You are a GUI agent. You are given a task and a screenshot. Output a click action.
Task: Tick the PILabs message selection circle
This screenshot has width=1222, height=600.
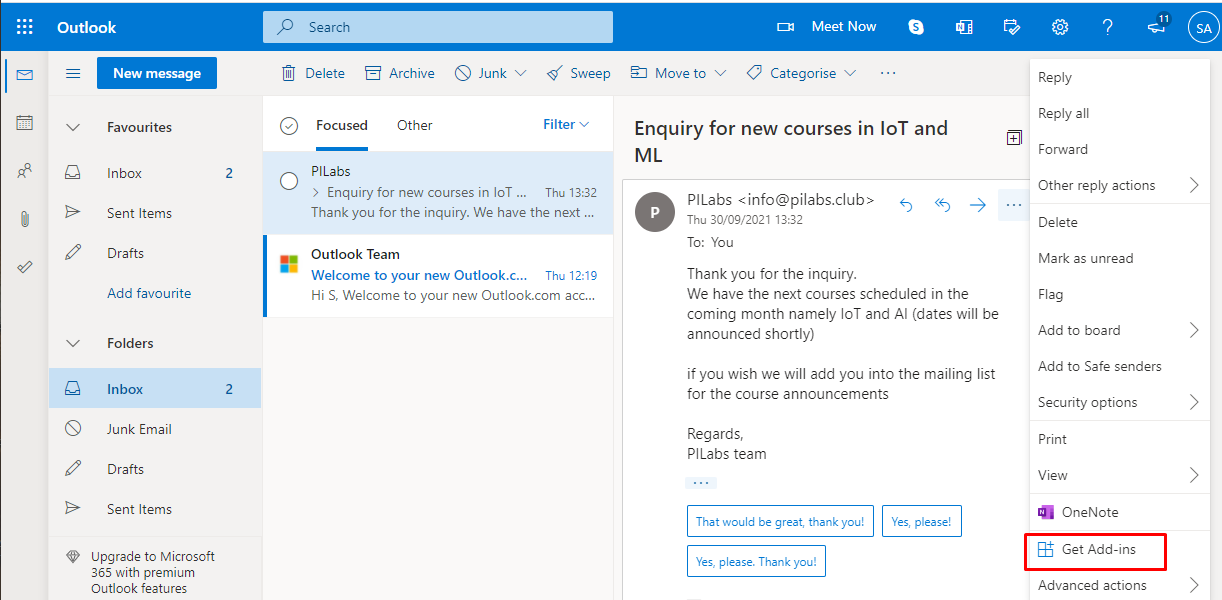(289, 181)
